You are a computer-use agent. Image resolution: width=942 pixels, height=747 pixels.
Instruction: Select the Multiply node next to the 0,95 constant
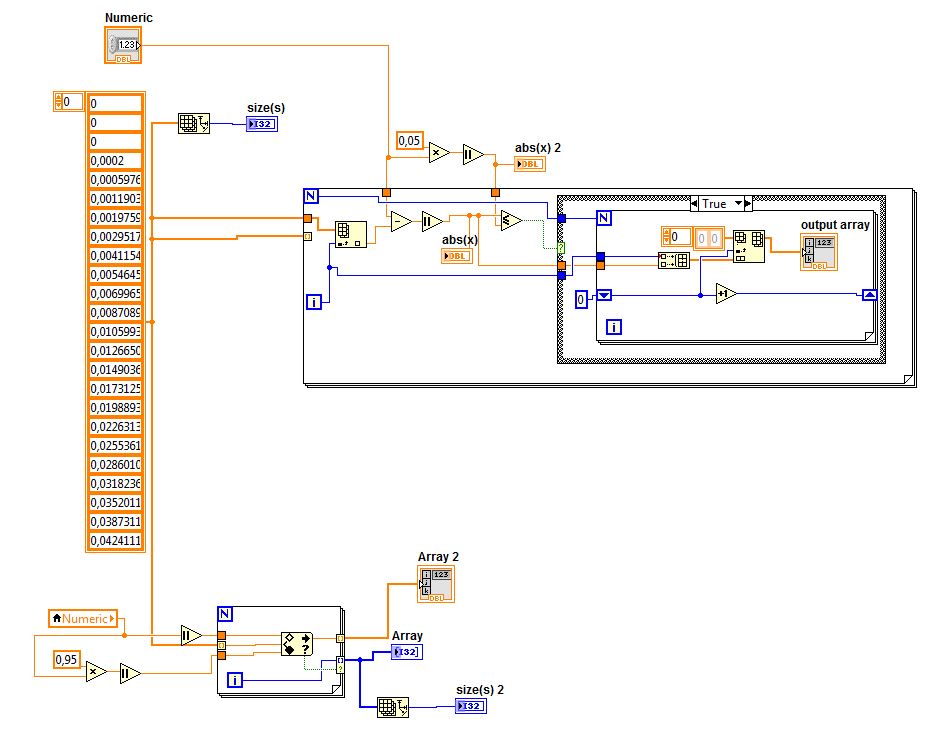(96, 671)
